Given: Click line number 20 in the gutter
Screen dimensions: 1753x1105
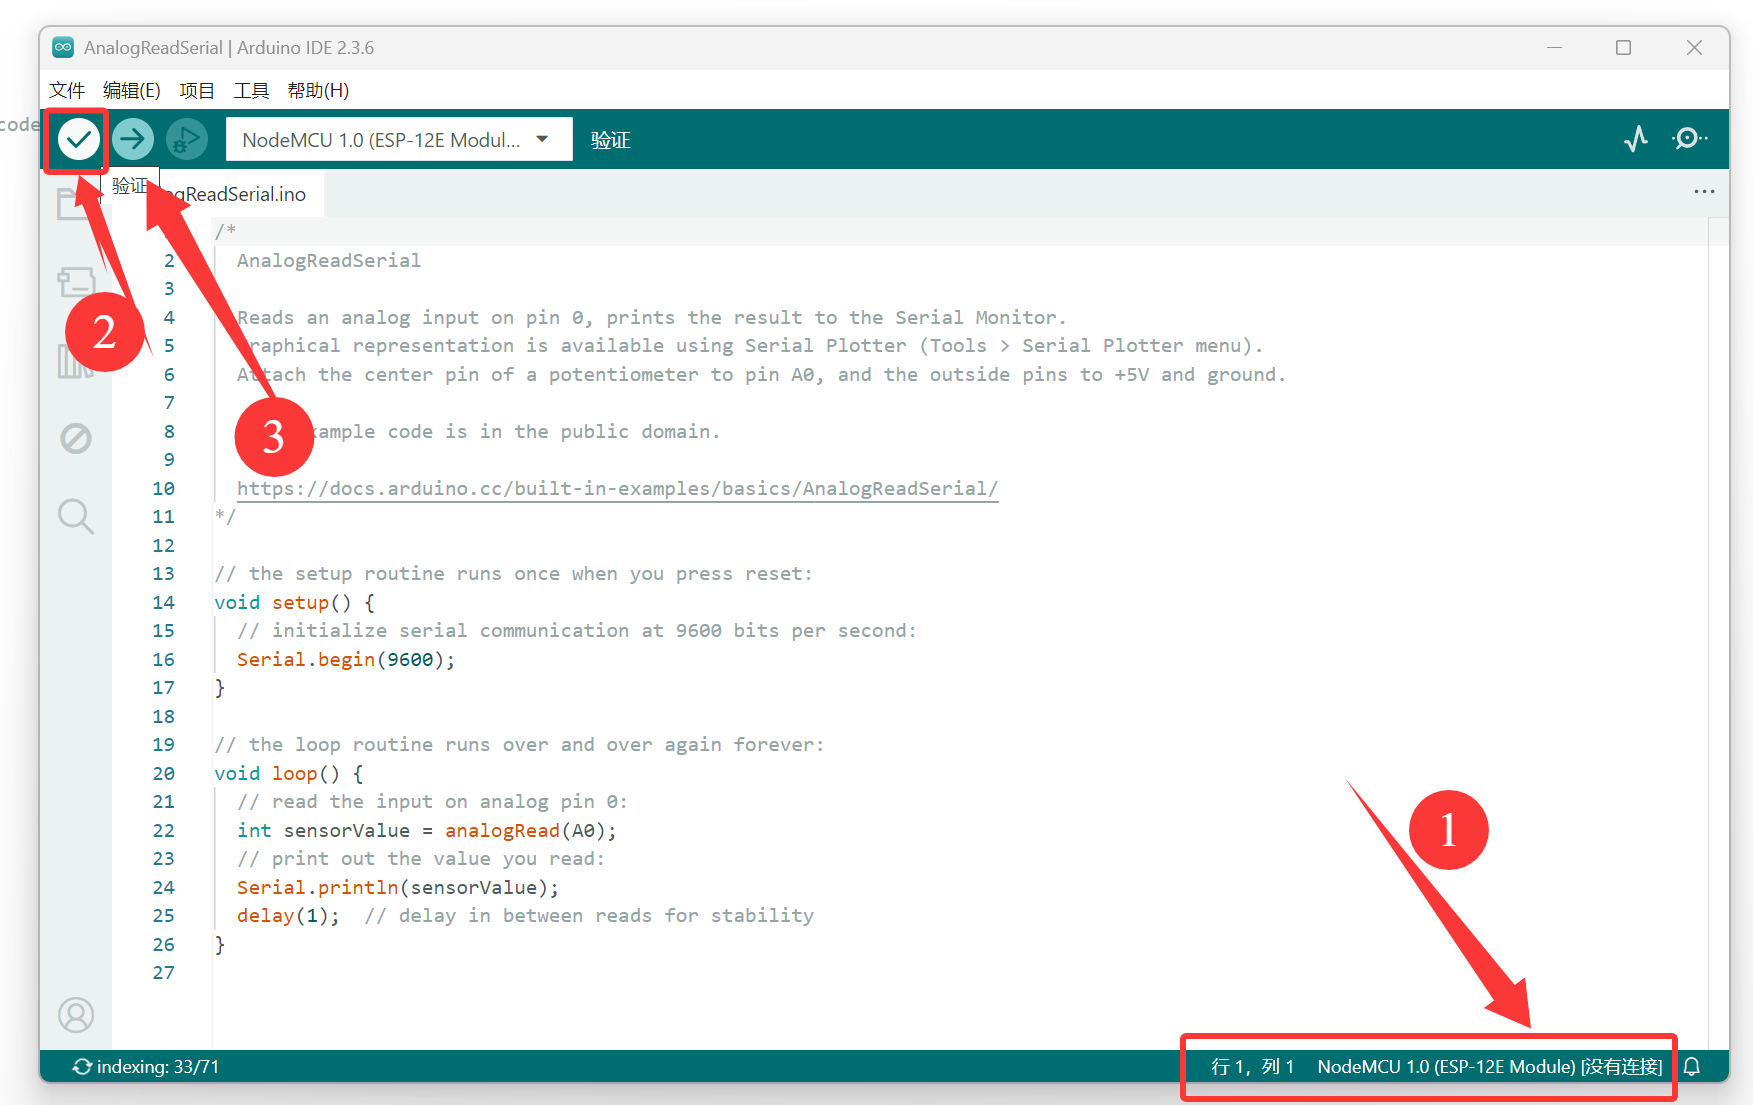Looking at the screenshot, I should pyautogui.click(x=163, y=773).
